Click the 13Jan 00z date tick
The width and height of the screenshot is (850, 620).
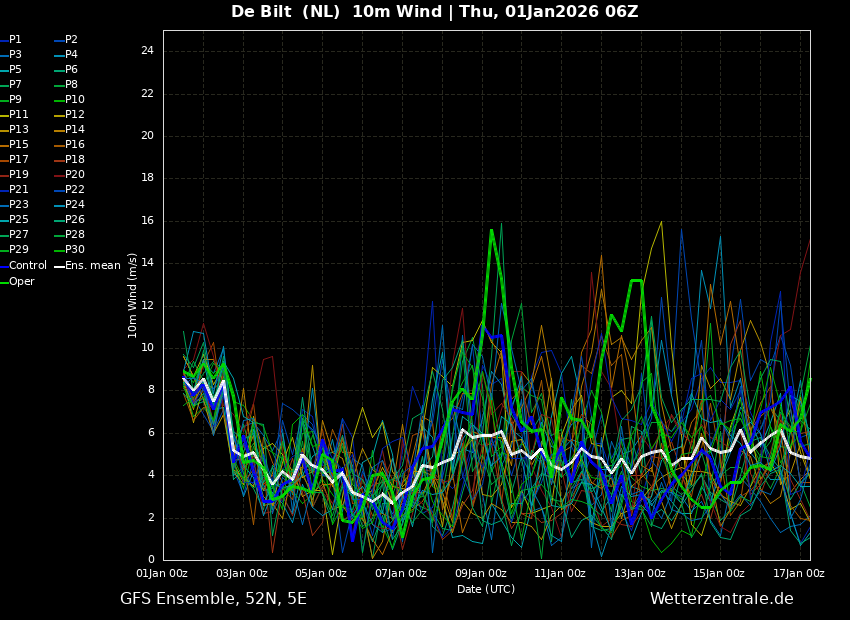pyautogui.click(x=640, y=573)
